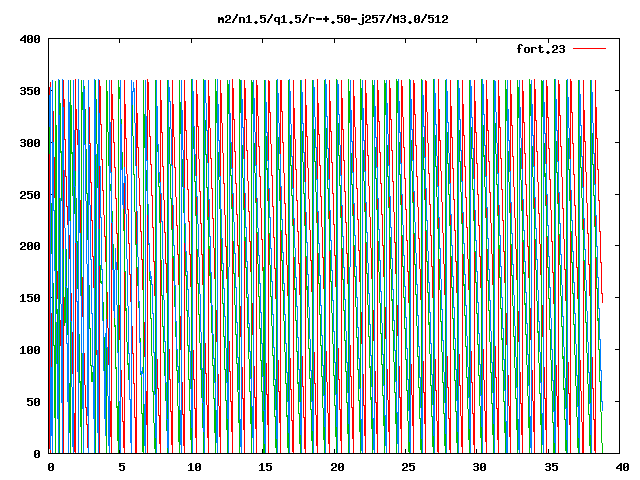Click the x-axis label 5
This screenshot has width=640, height=480.
coord(121,467)
